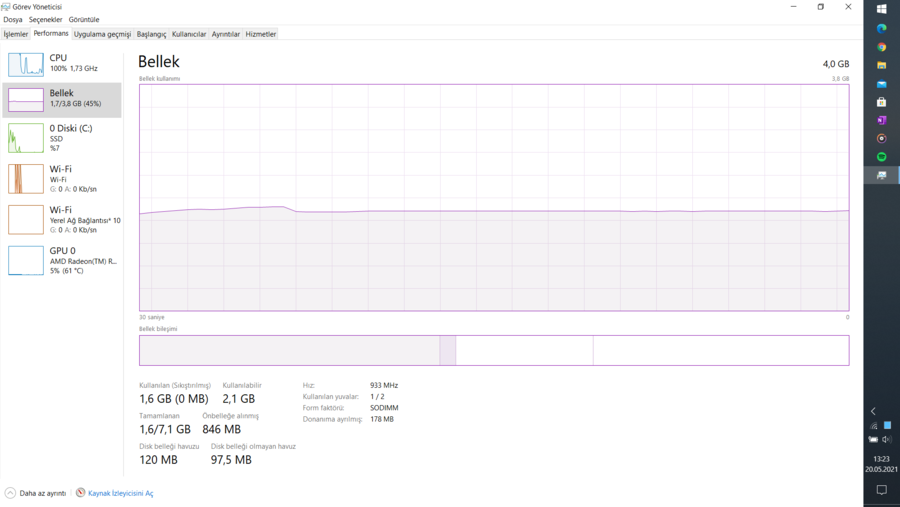Open the orange circular taskbar app
This screenshot has height=507, width=900.
coord(882,138)
